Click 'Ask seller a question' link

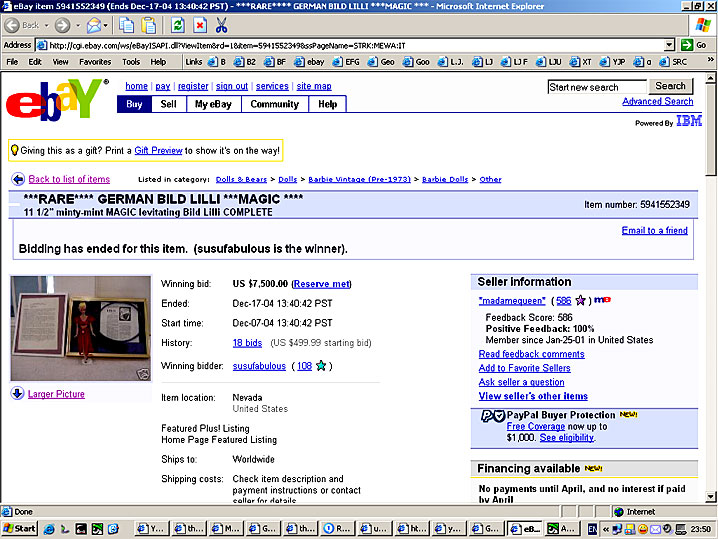522,382
